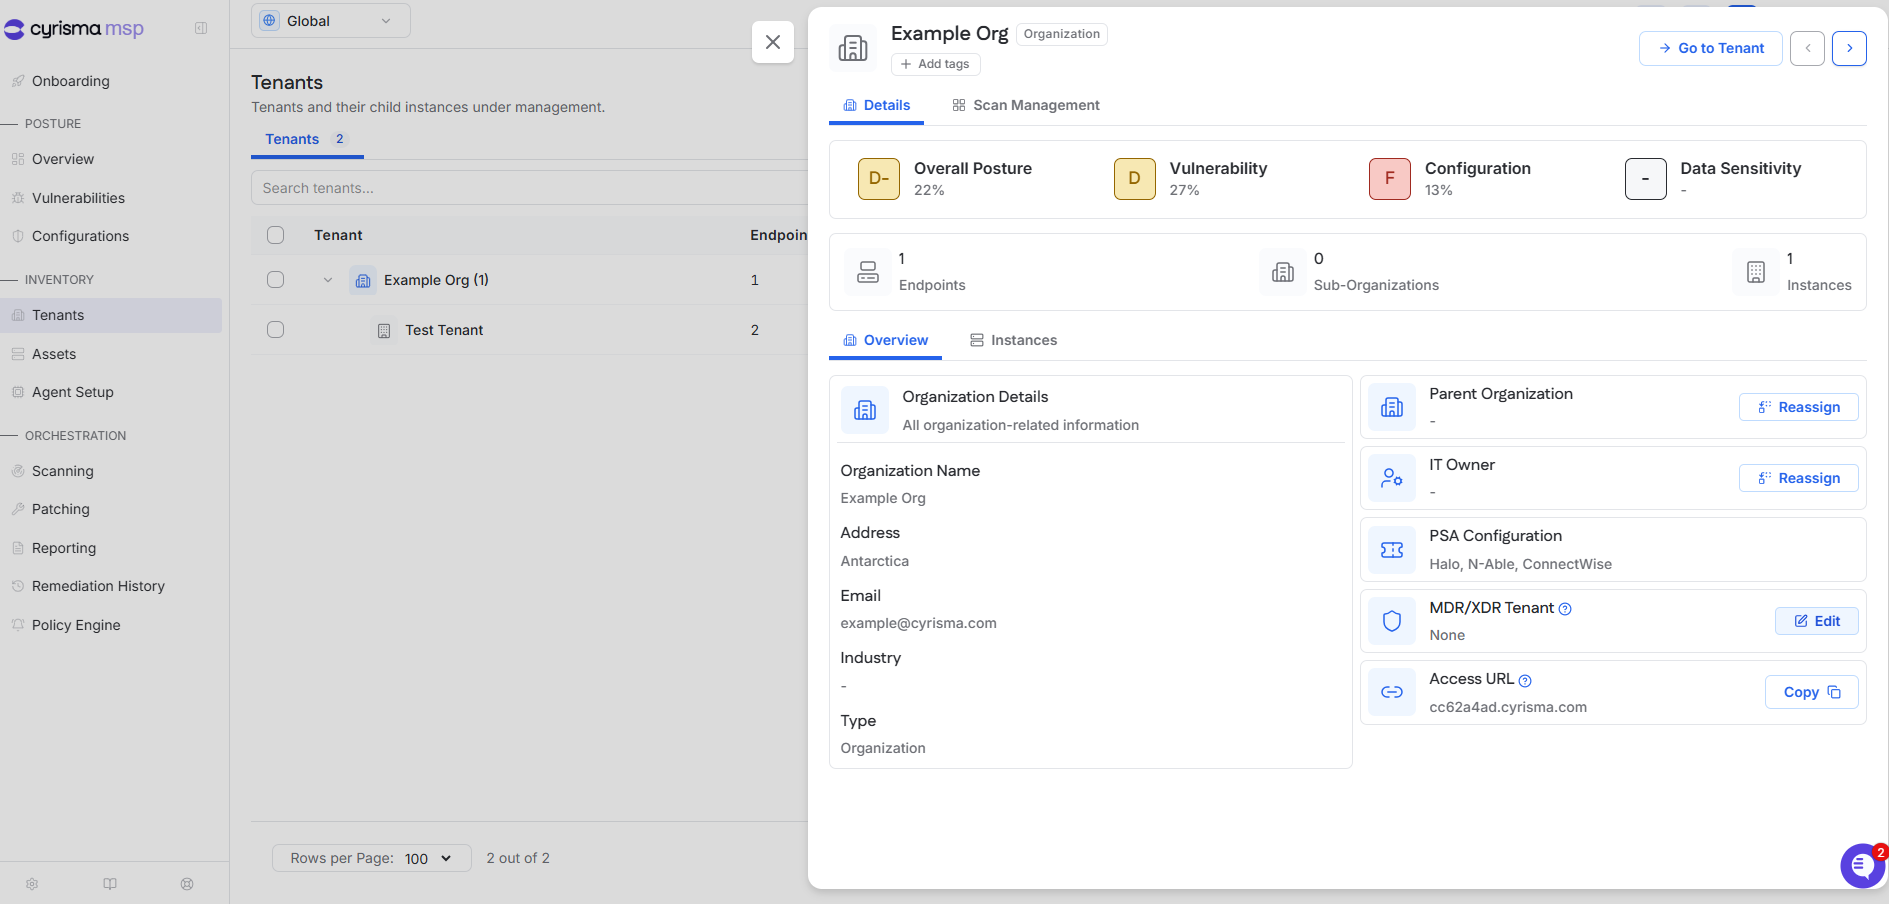Reassign the Parent Organization

1798,407
